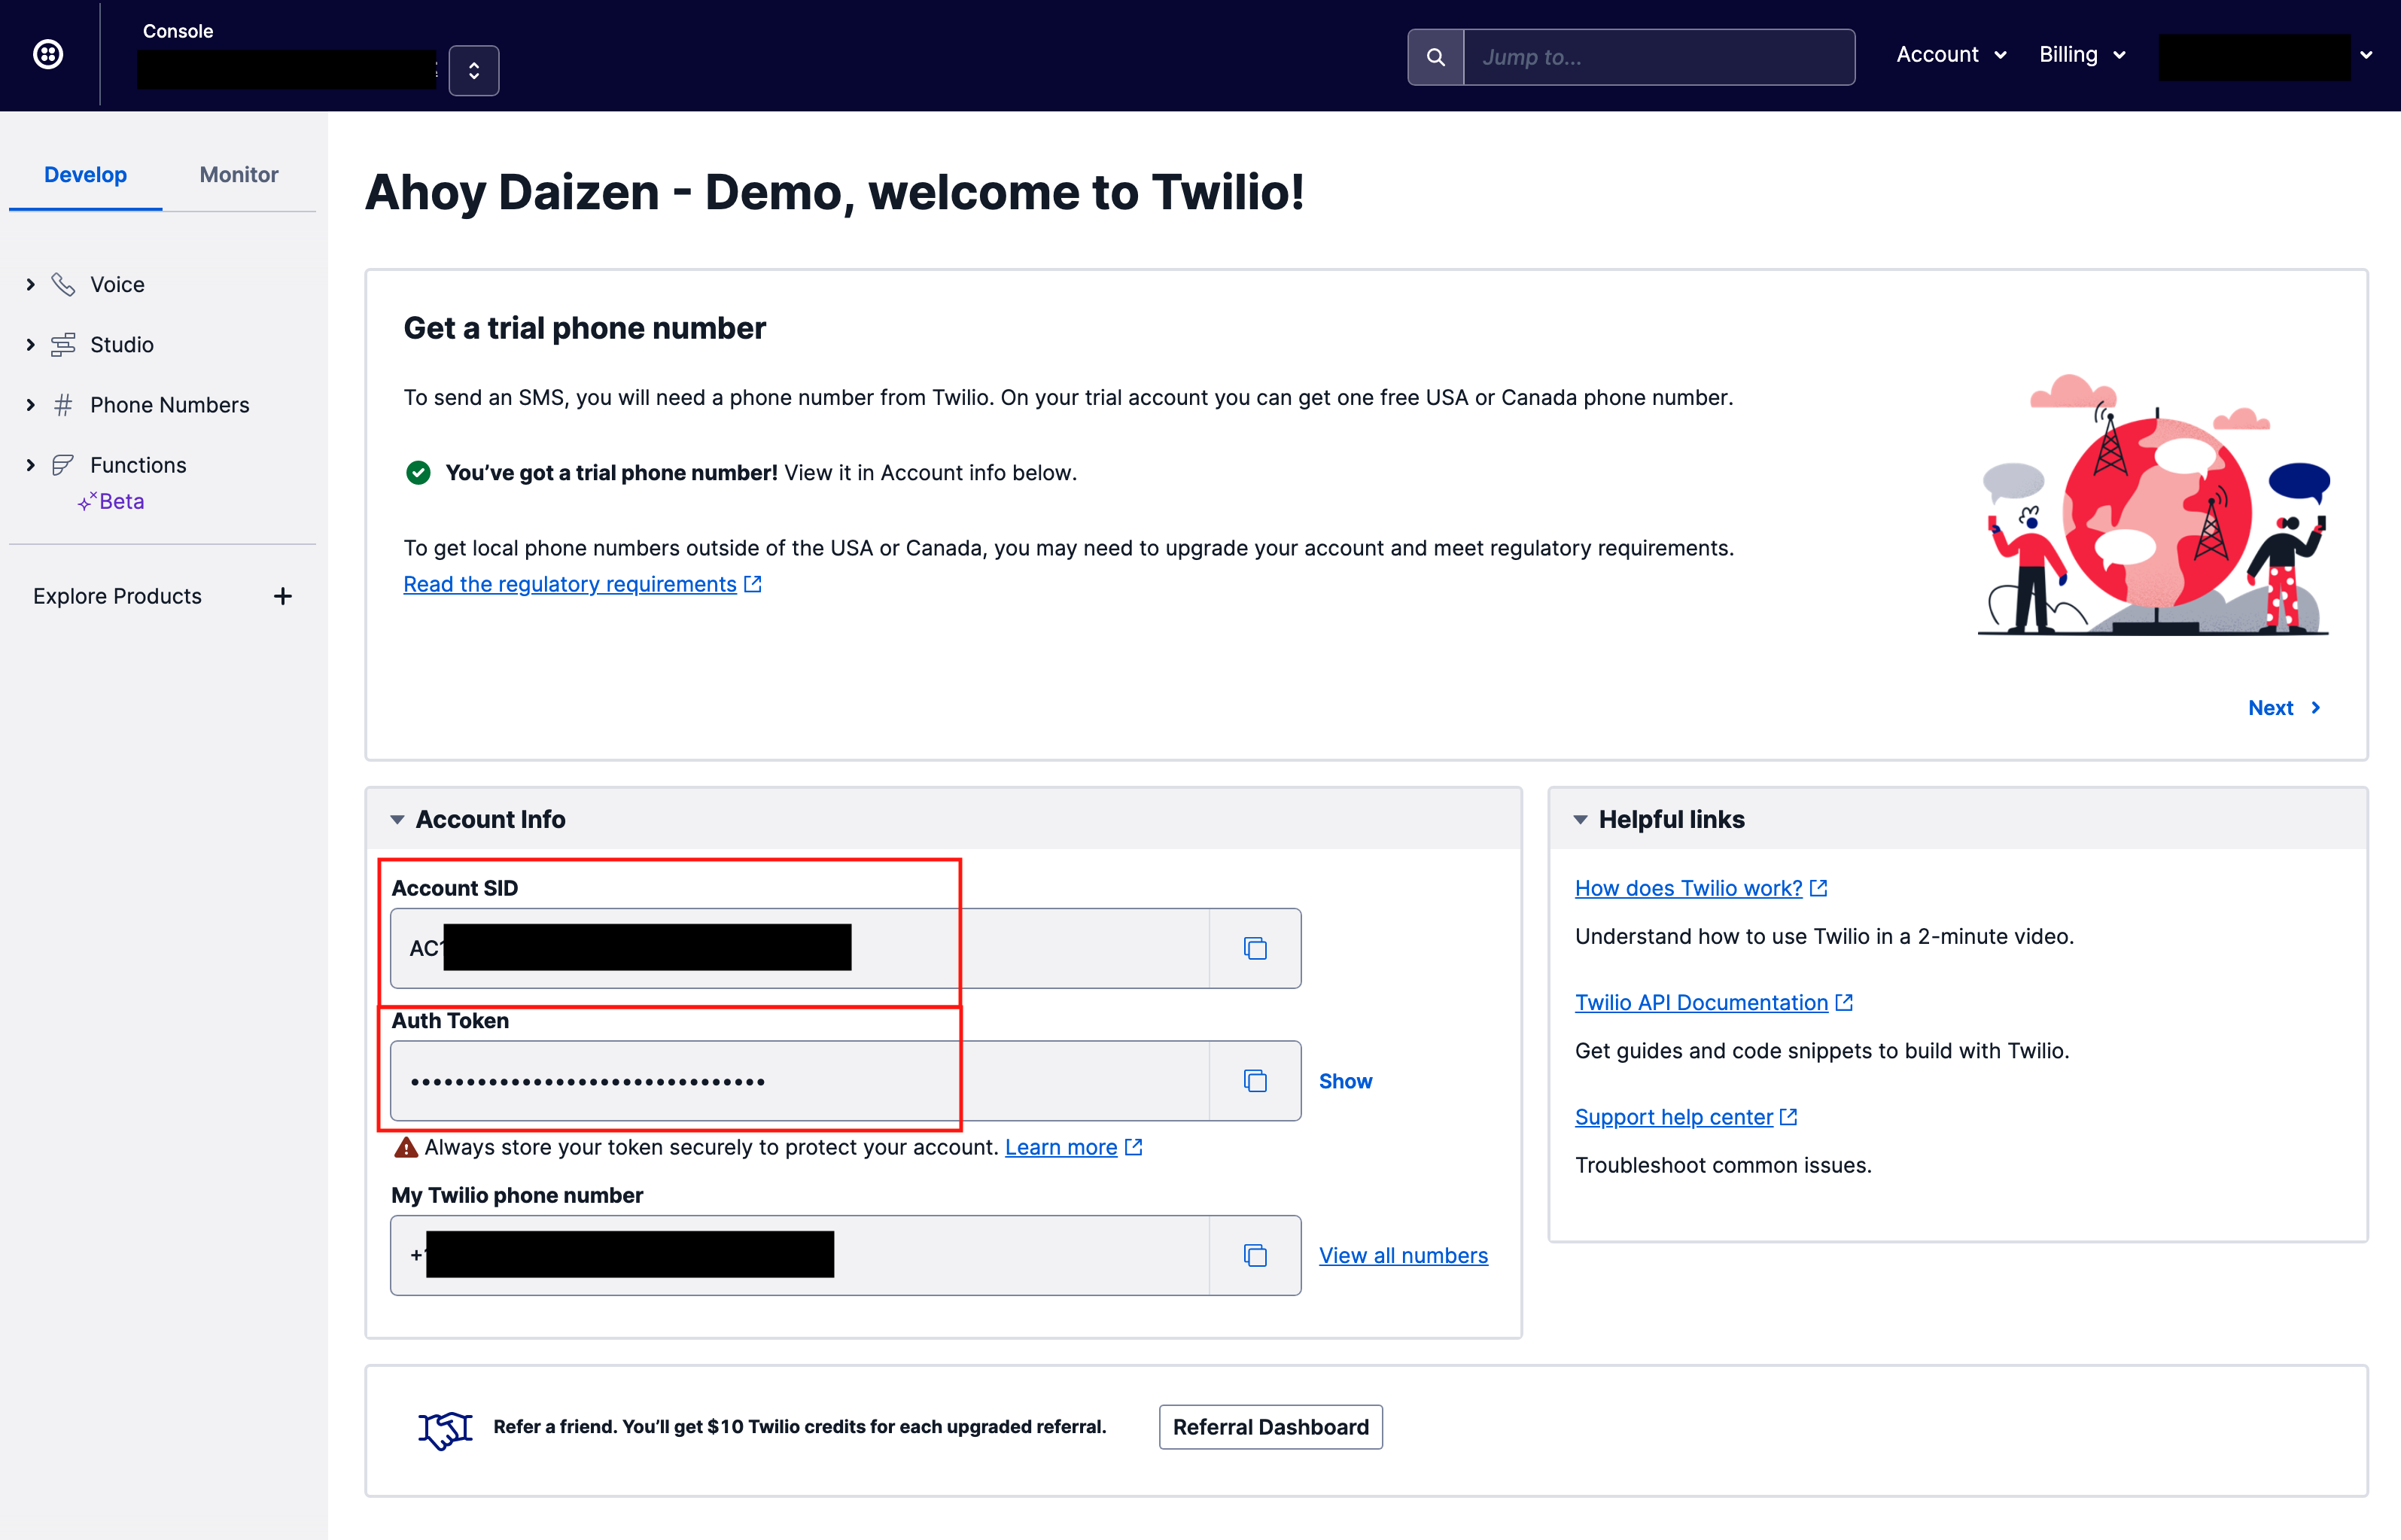Collapse the Account Info section
The image size is (2401, 1540).
[397, 820]
